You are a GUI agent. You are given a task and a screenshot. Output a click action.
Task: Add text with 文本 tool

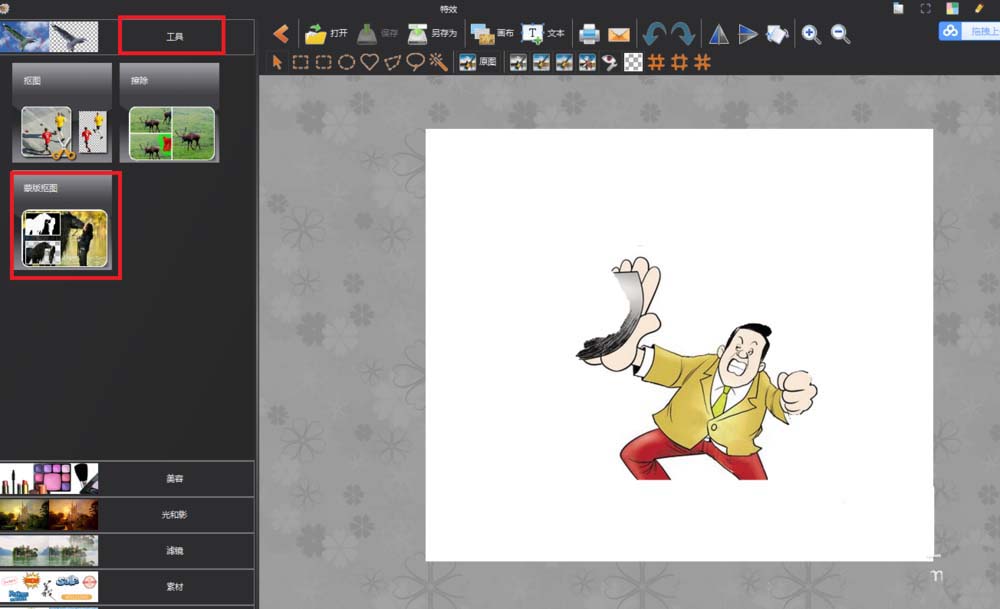[543, 33]
